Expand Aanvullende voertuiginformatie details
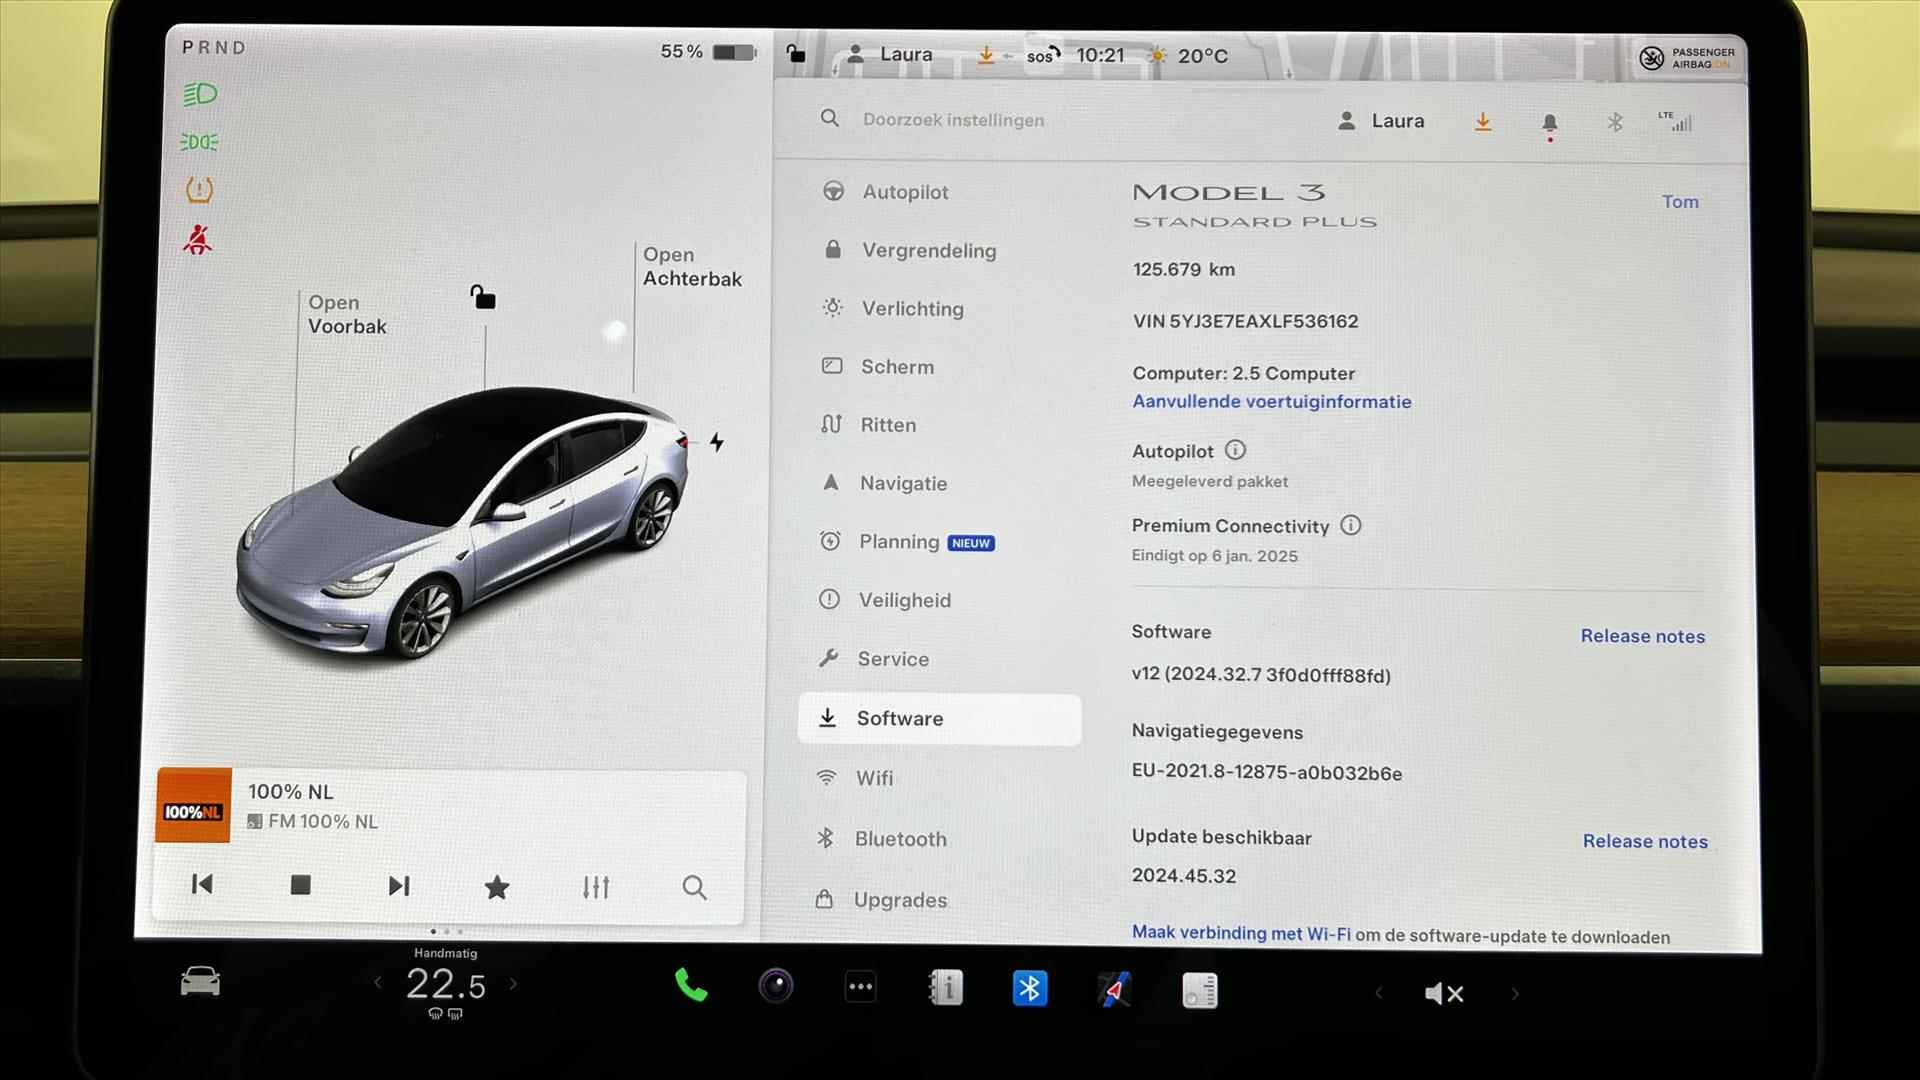Screen dimensions: 1920x1080 coord(1270,402)
